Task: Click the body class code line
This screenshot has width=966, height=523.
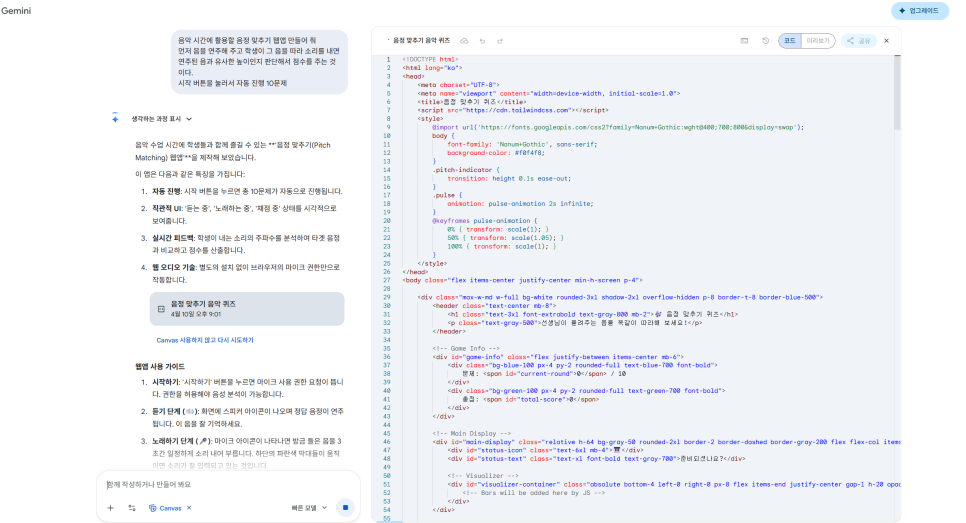Action: pos(522,280)
